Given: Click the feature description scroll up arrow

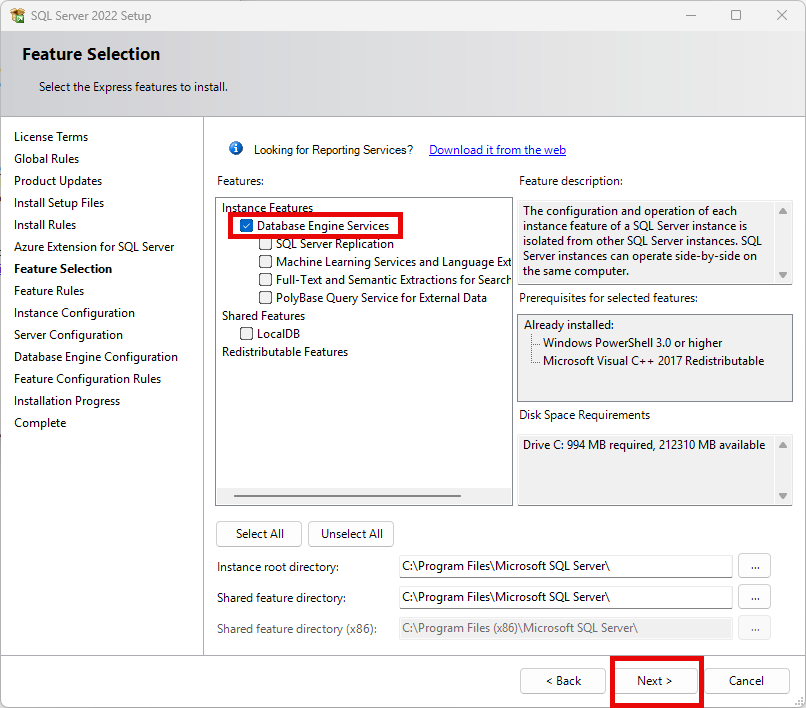Looking at the screenshot, I should [x=782, y=211].
